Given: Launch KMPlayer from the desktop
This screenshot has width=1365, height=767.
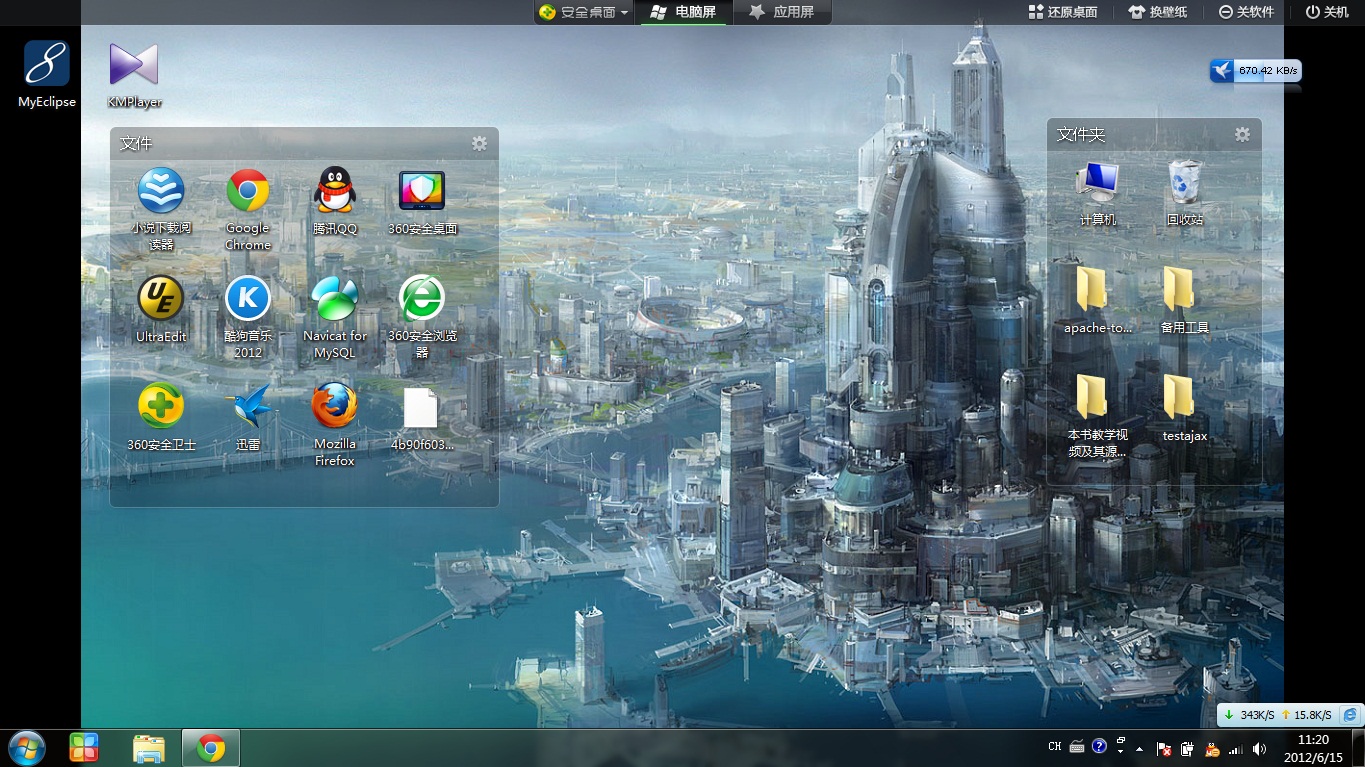Looking at the screenshot, I should coord(134,74).
